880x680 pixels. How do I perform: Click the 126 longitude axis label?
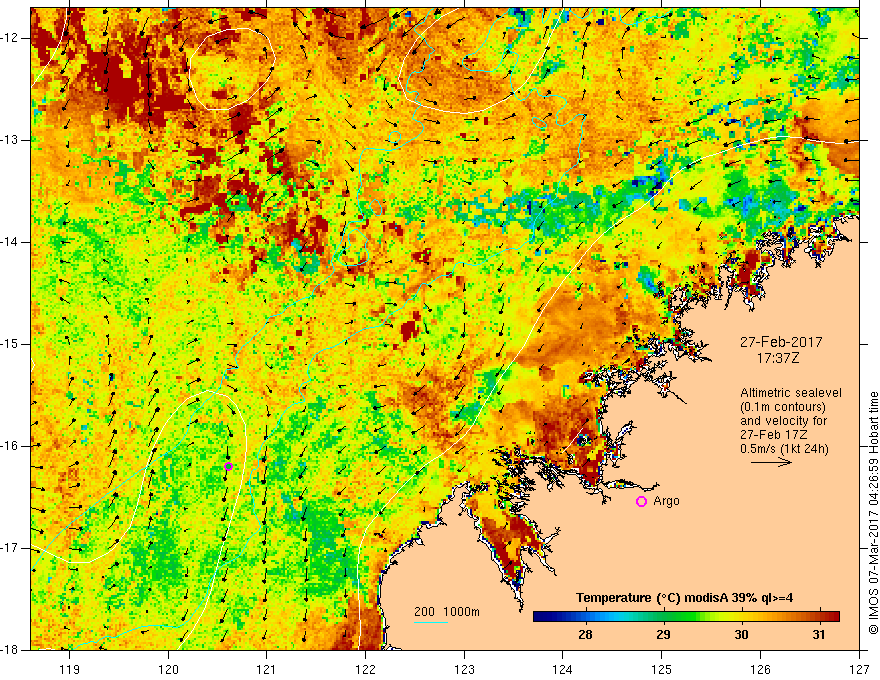click(760, 669)
